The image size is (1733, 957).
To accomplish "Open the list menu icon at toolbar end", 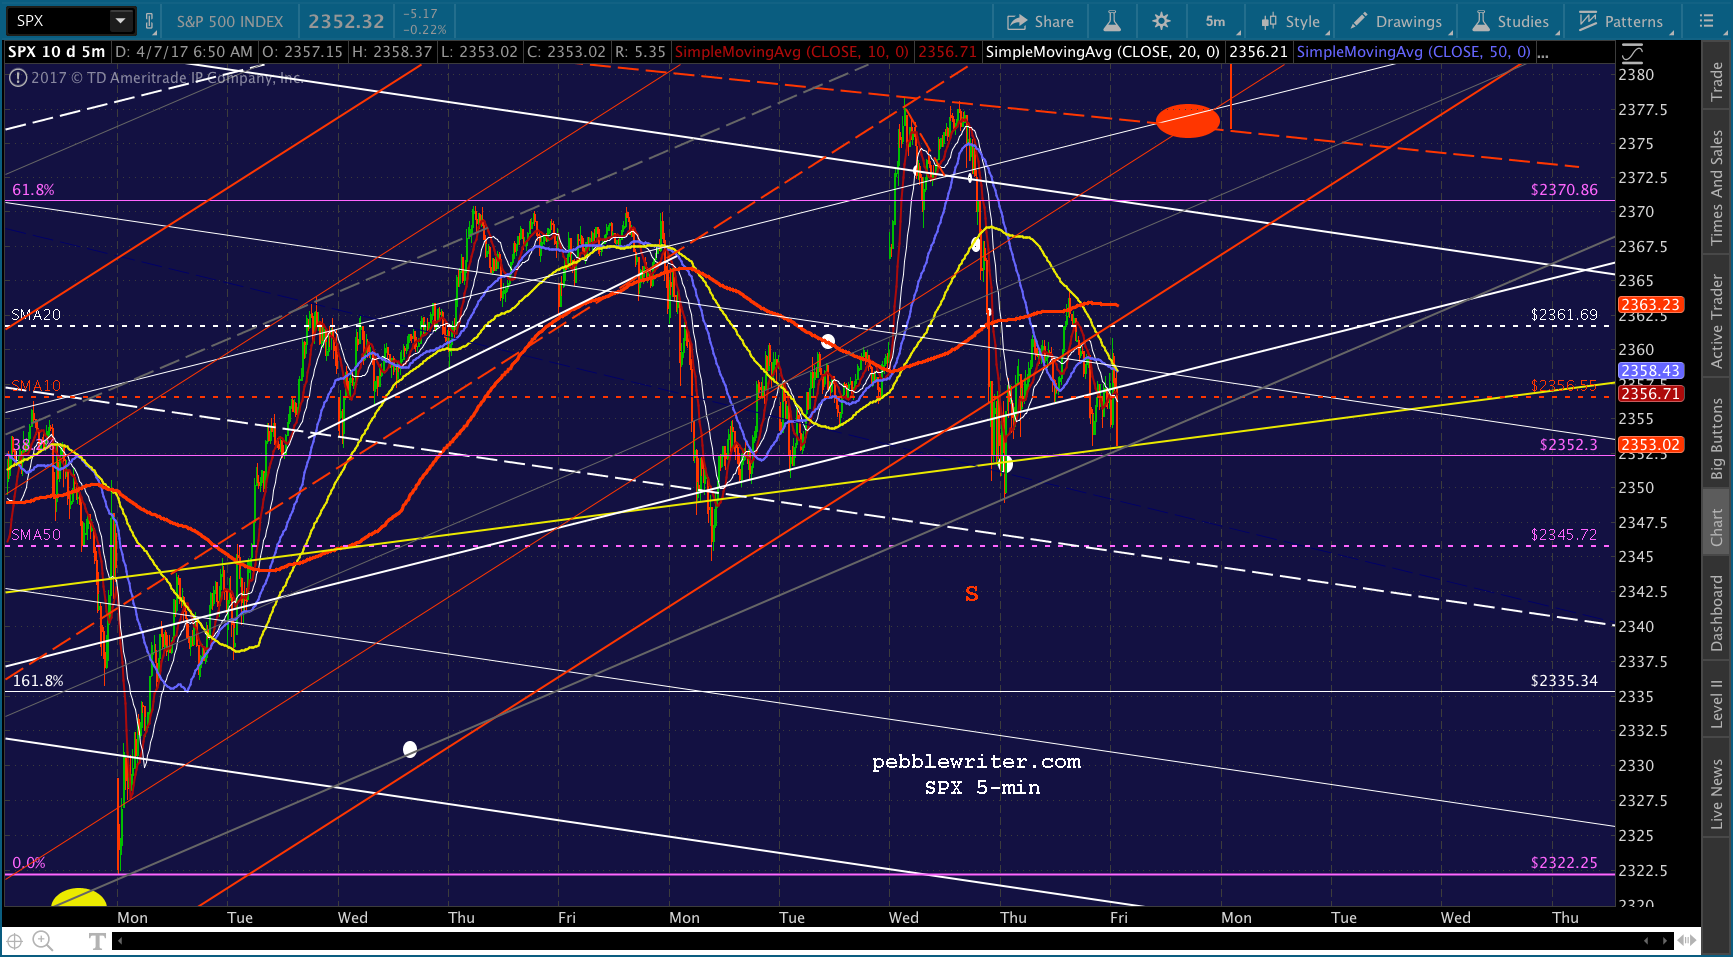I will 1707,21.
